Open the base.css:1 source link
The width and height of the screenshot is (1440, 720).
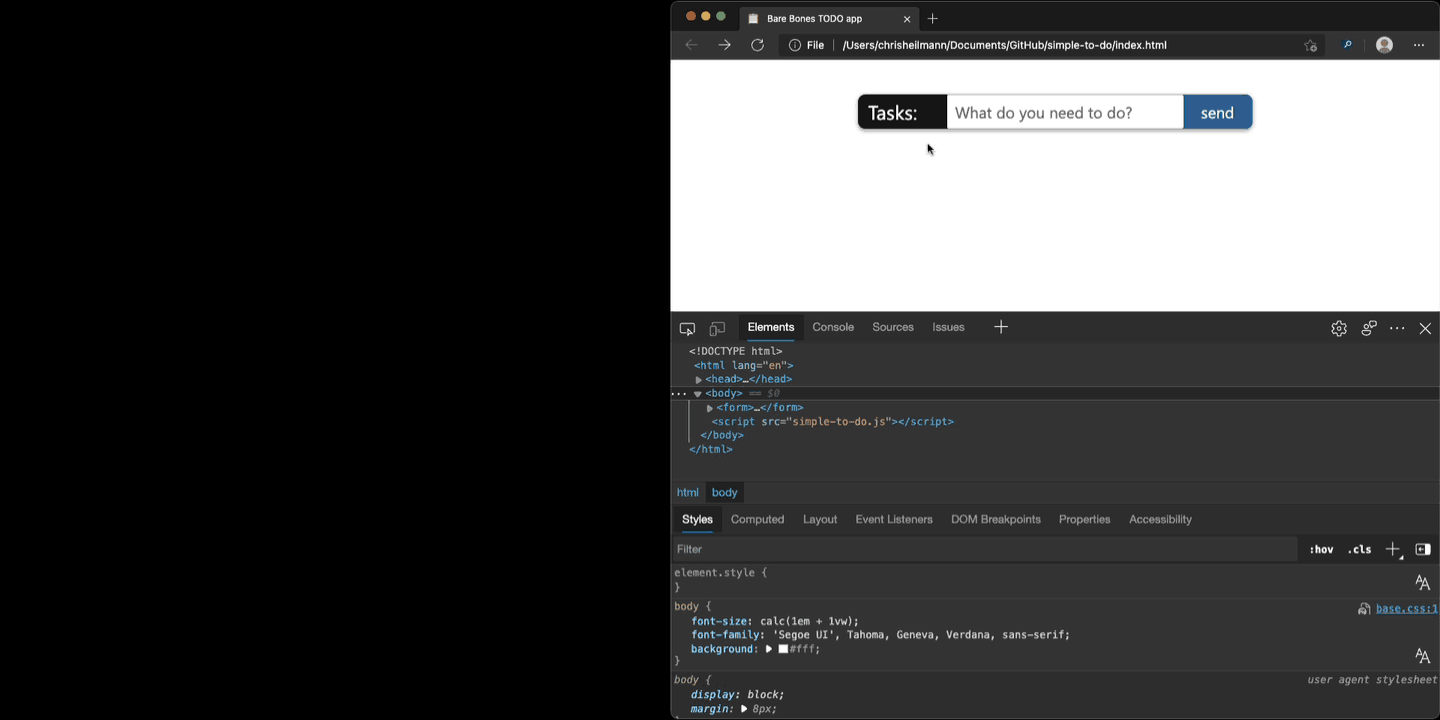click(x=1406, y=608)
